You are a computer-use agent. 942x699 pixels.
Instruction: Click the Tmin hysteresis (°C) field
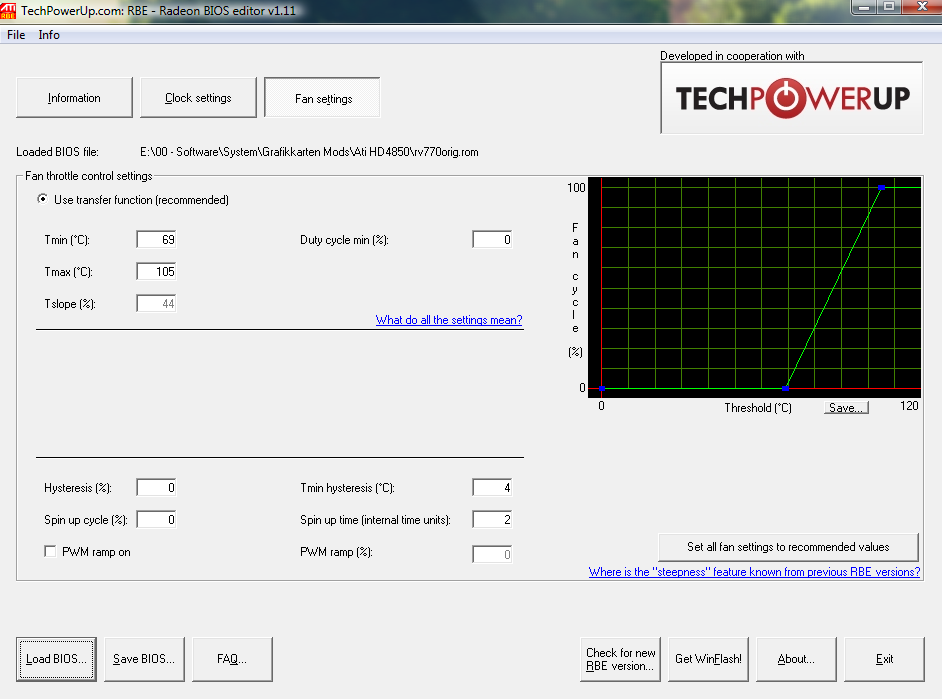point(492,488)
